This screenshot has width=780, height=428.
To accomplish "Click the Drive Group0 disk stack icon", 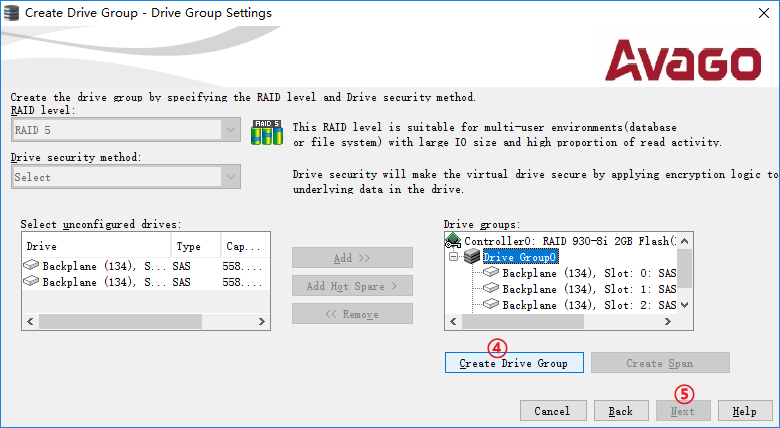I will pyautogui.click(x=471, y=257).
